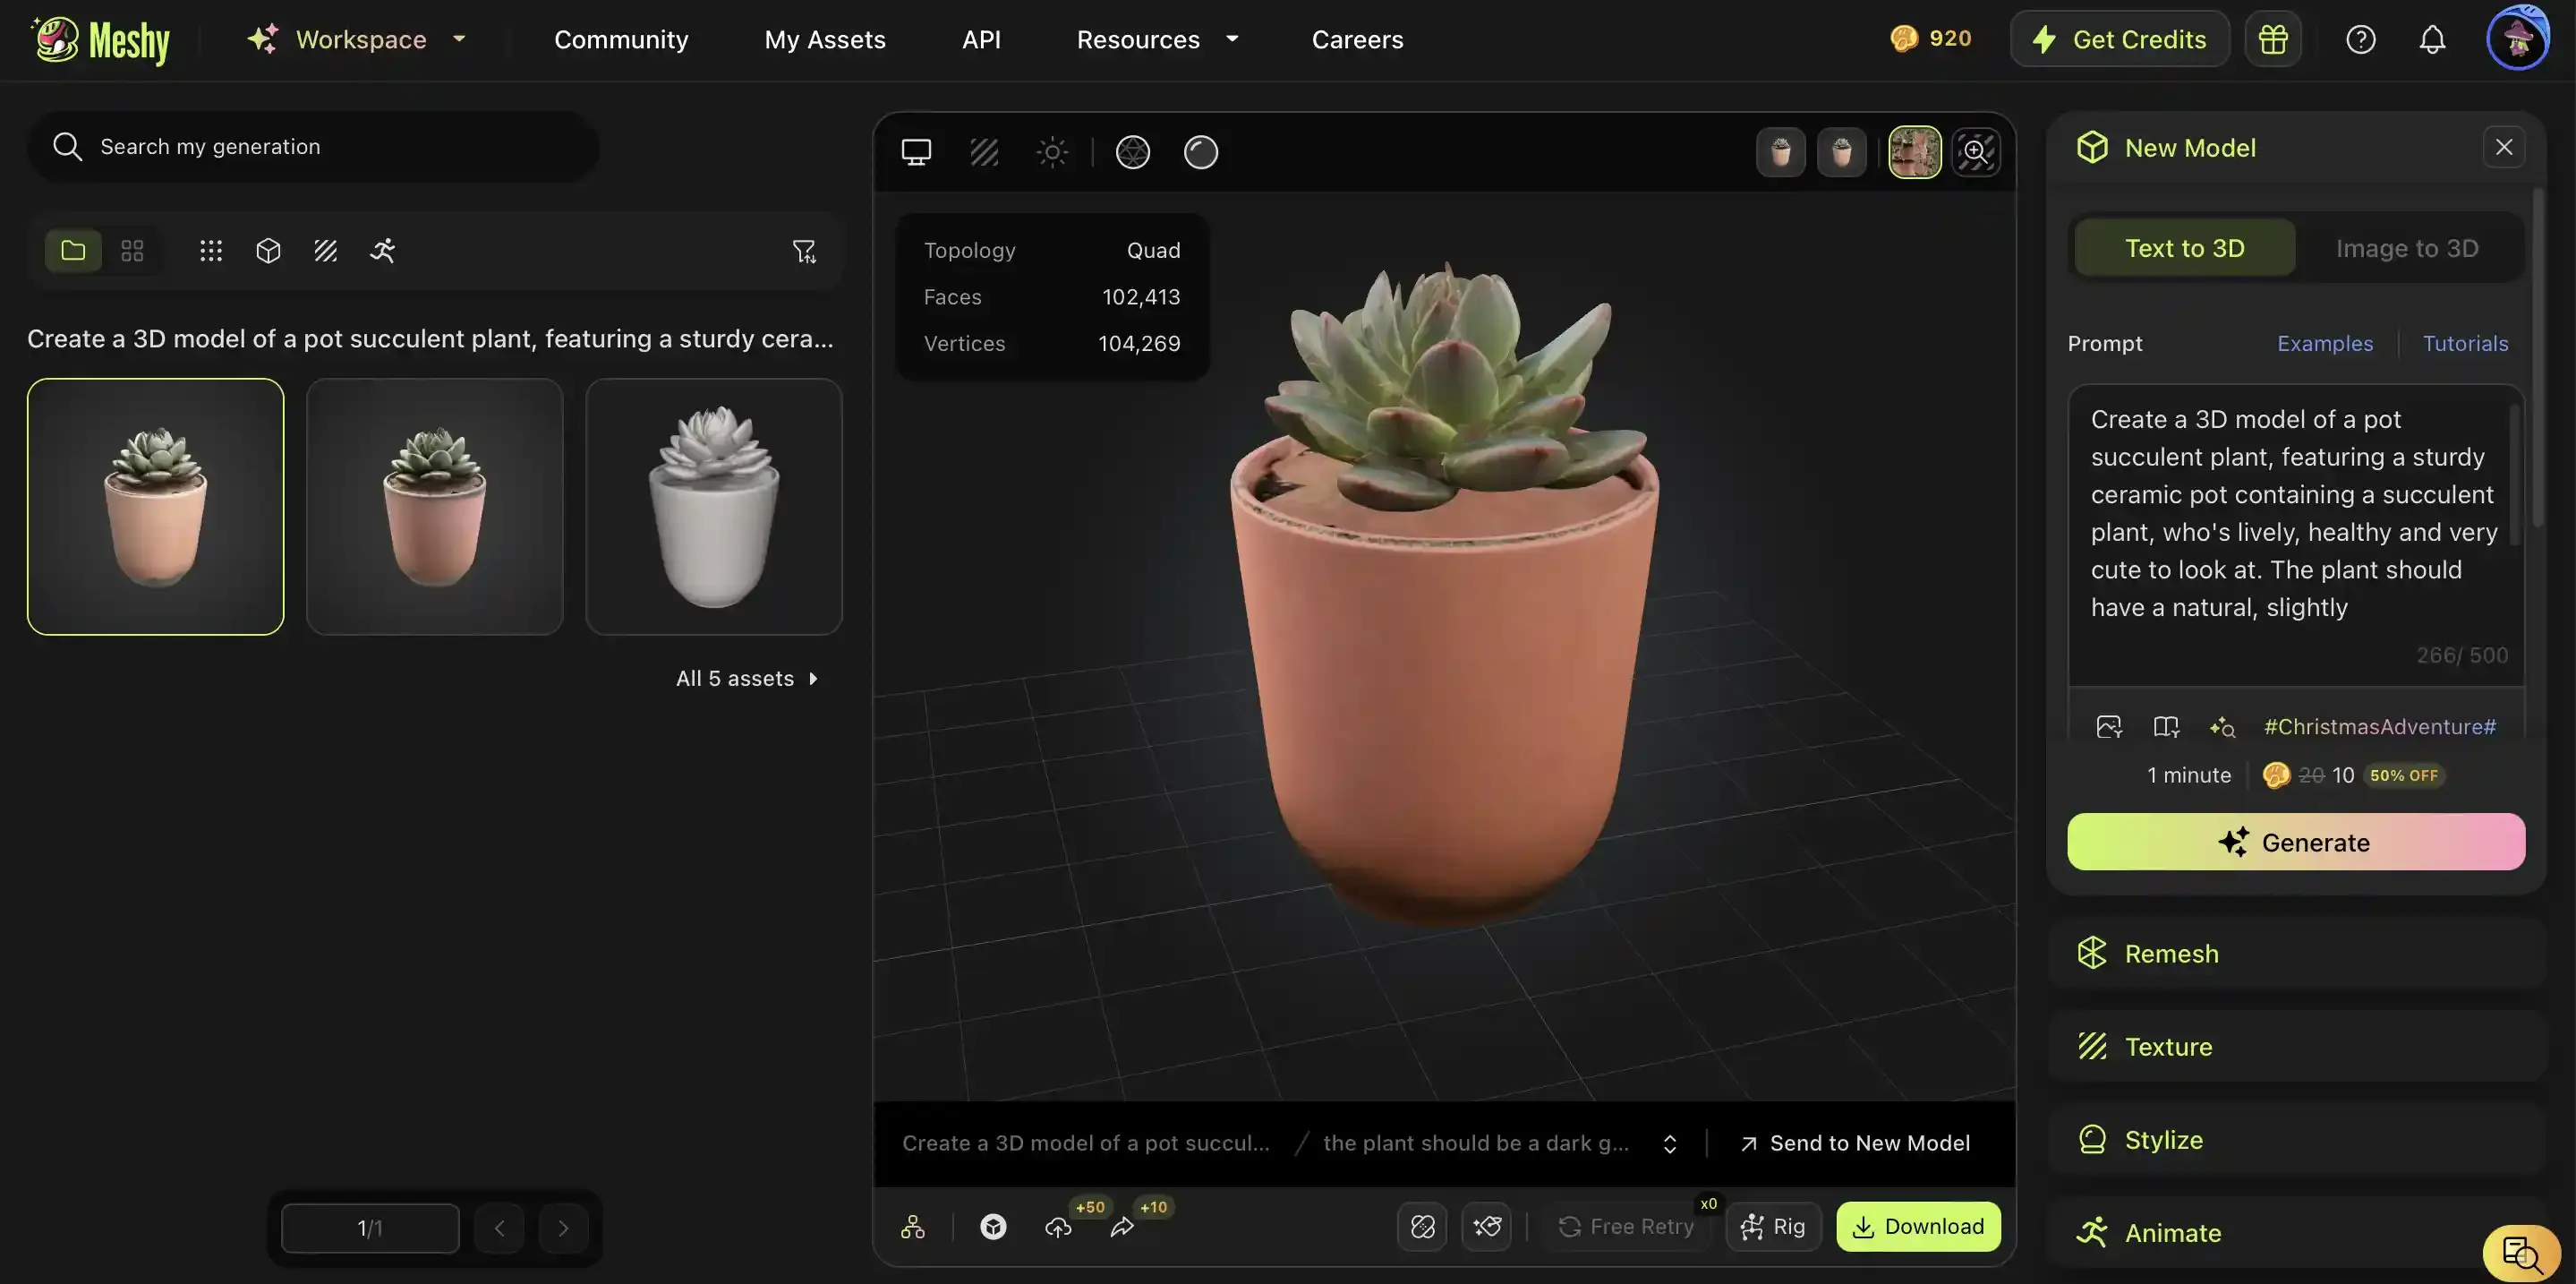
Task: Expand prompt history selector arrows in viewer
Action: (x=1669, y=1144)
